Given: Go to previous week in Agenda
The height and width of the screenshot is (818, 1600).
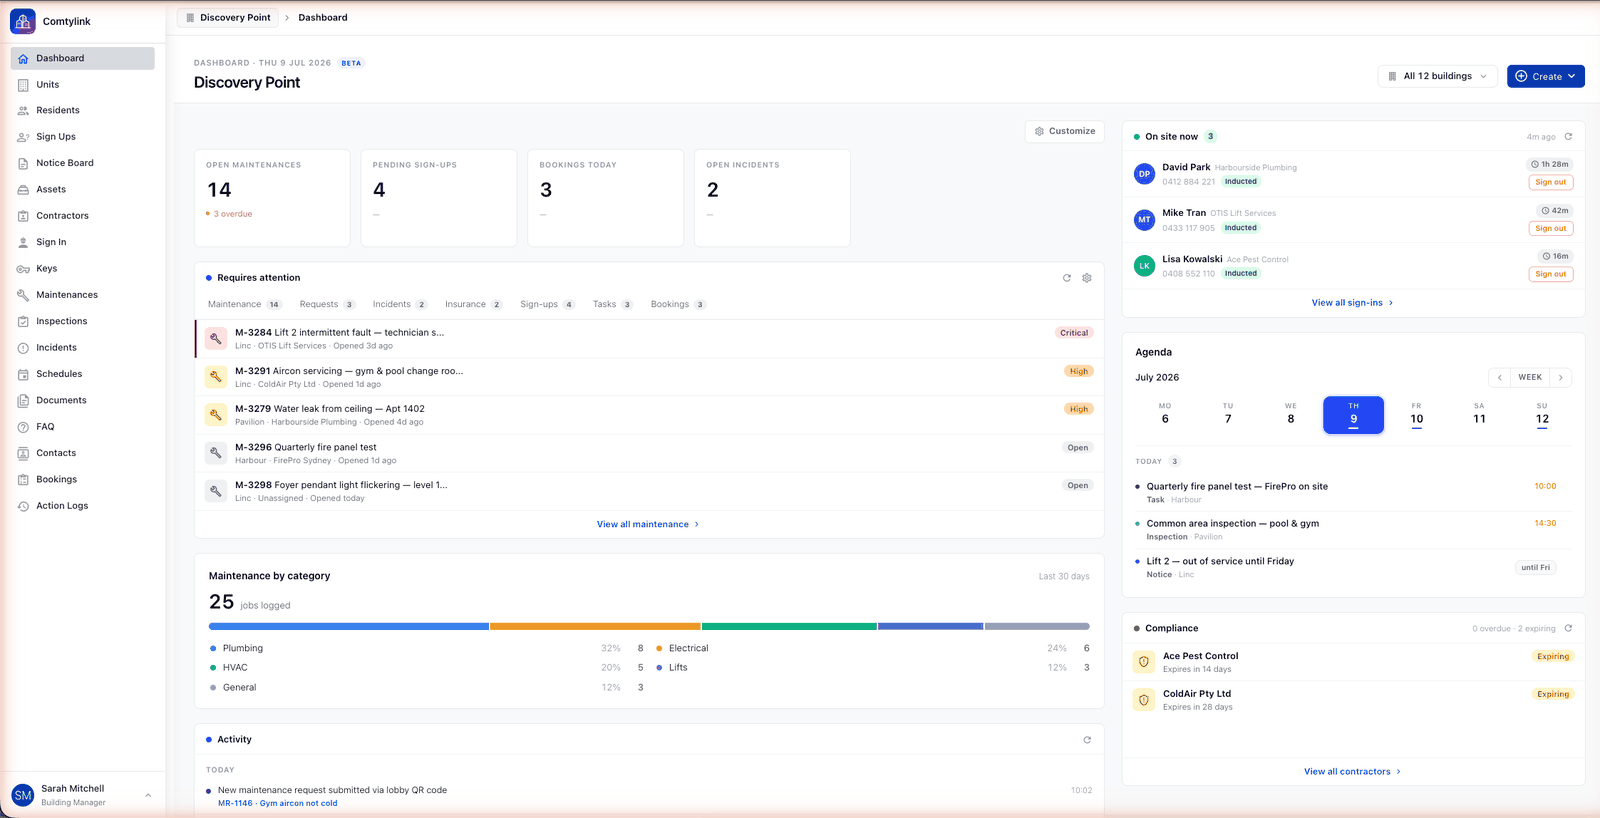Looking at the screenshot, I should tap(1499, 377).
